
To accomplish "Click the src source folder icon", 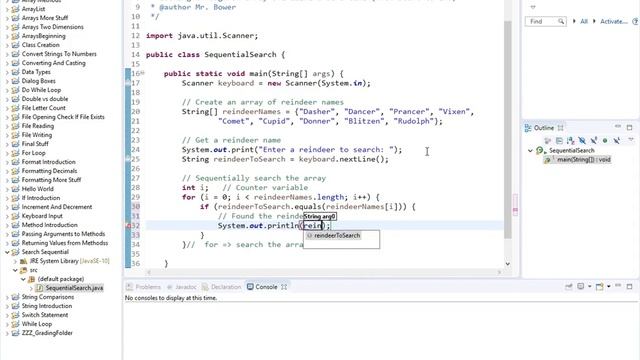I will point(24,270).
